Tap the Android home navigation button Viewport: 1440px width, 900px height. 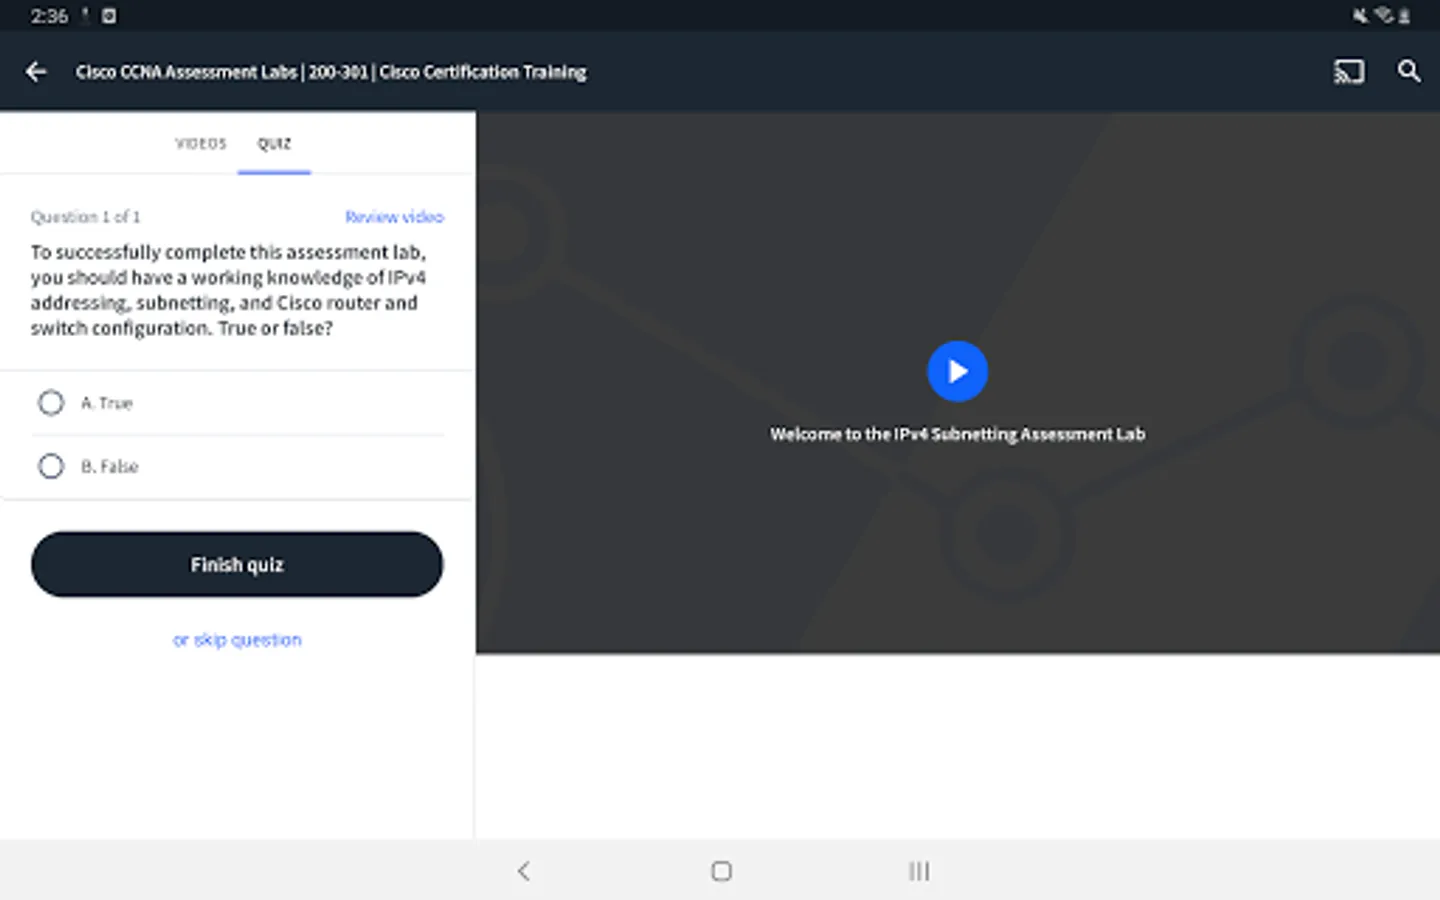click(721, 871)
